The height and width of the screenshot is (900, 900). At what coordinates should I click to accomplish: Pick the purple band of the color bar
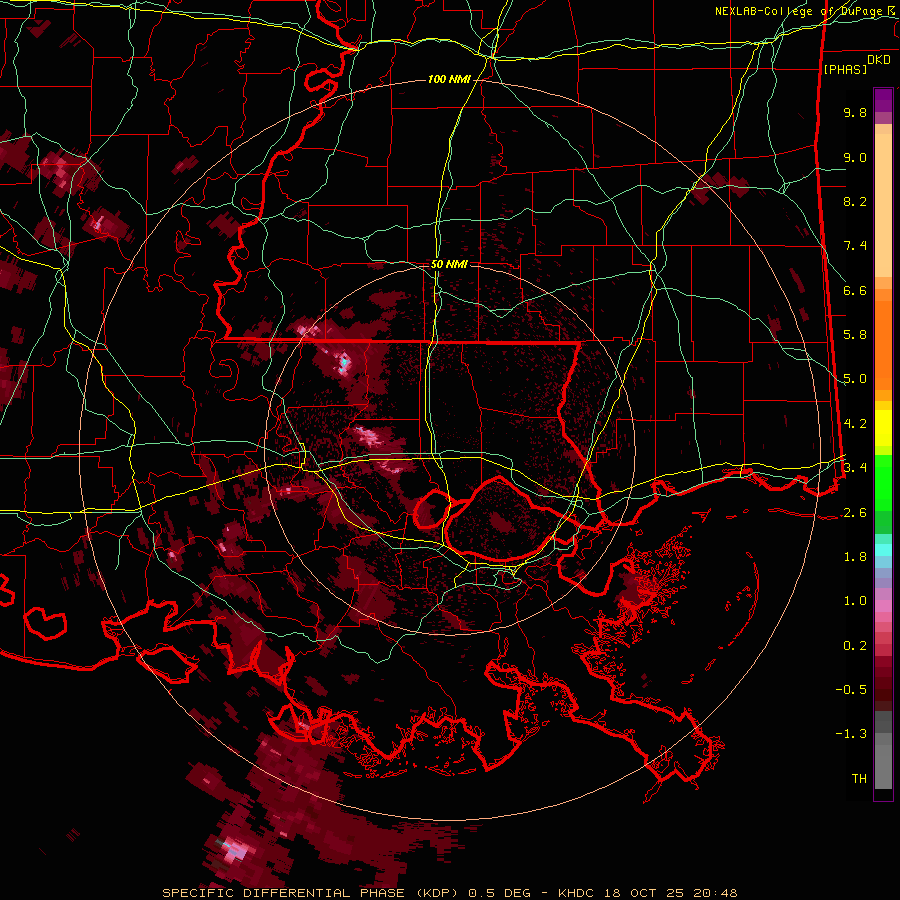tap(883, 100)
